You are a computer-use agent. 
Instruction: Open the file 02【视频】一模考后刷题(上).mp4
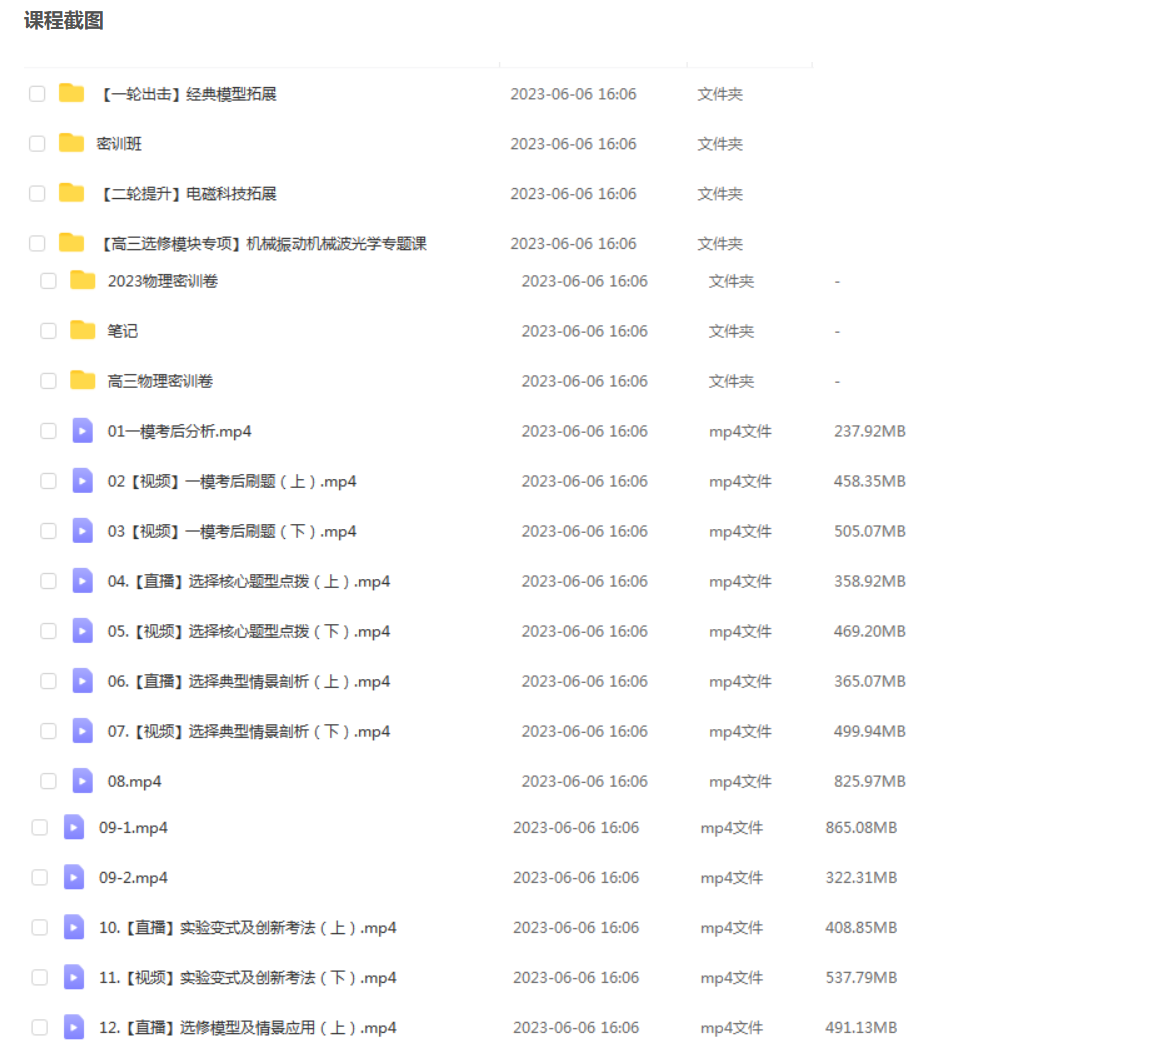232,481
